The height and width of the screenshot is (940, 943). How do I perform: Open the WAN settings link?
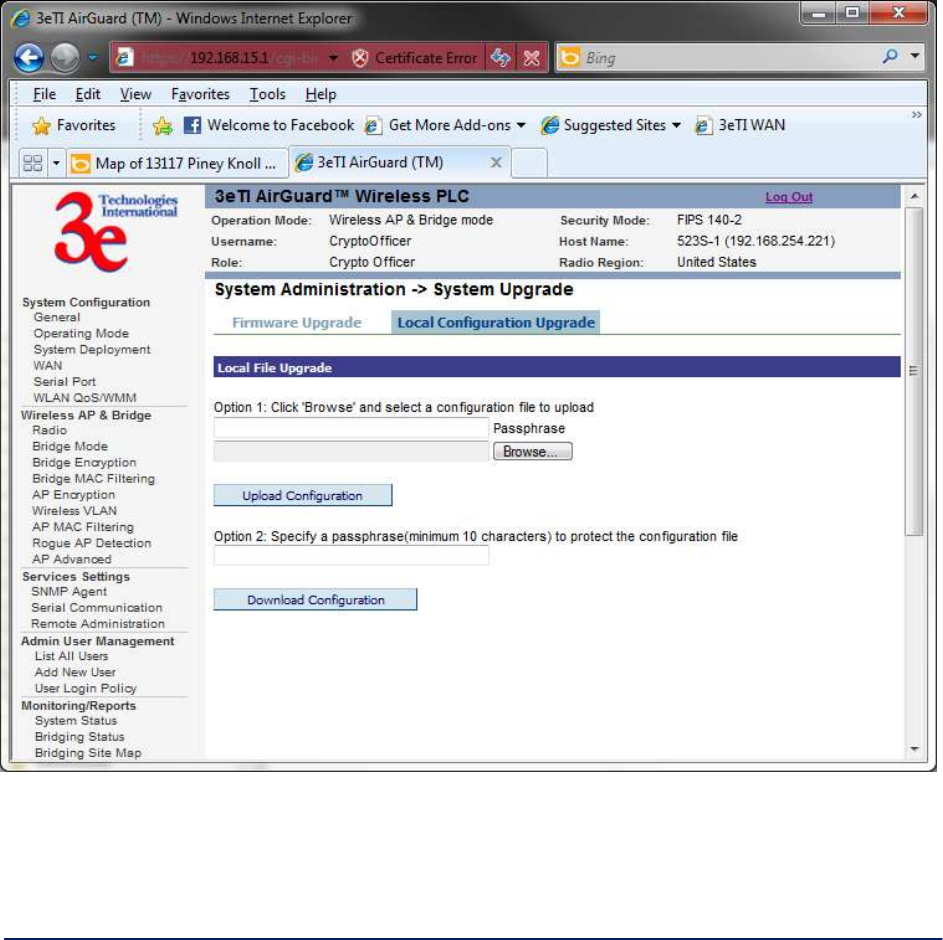[48, 366]
